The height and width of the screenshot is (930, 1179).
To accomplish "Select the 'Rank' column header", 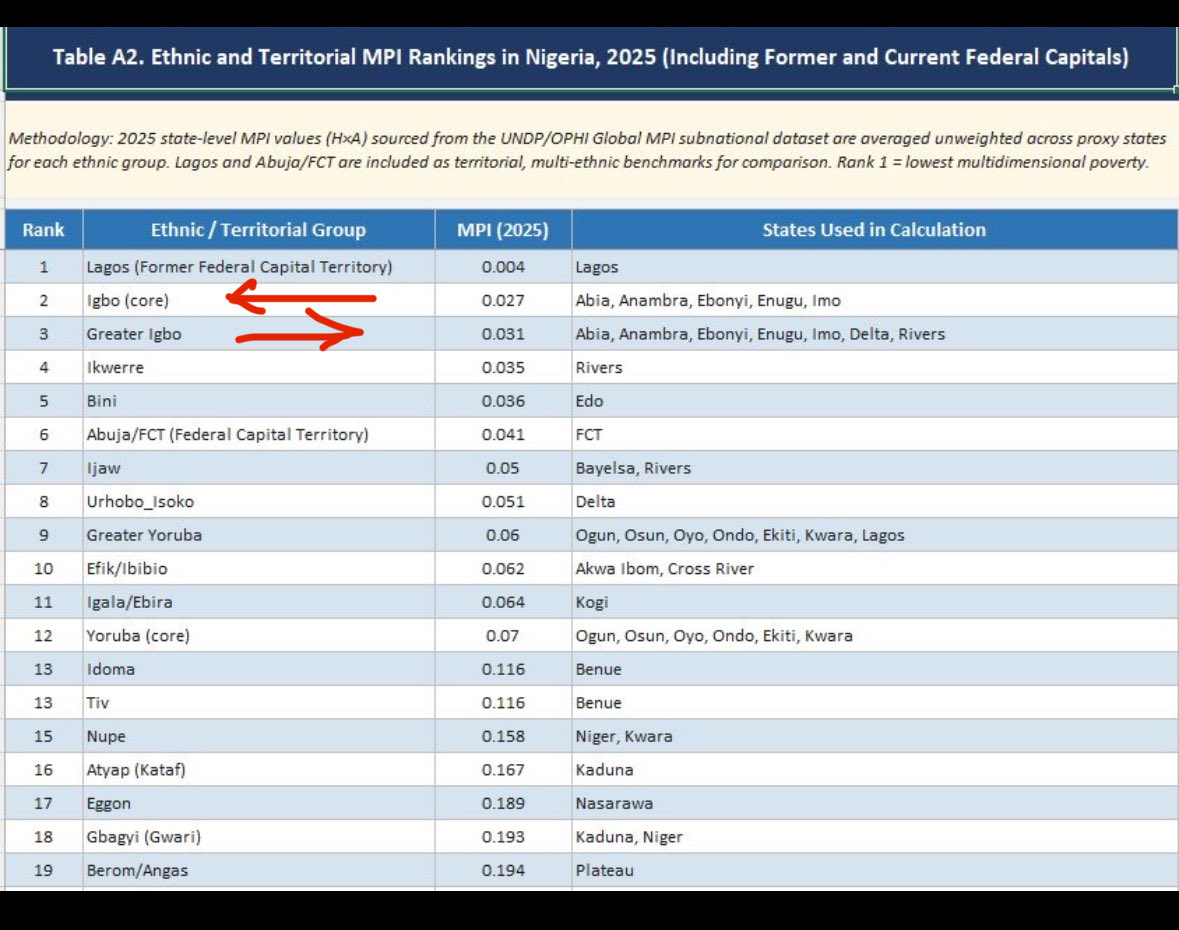I will (44, 230).
